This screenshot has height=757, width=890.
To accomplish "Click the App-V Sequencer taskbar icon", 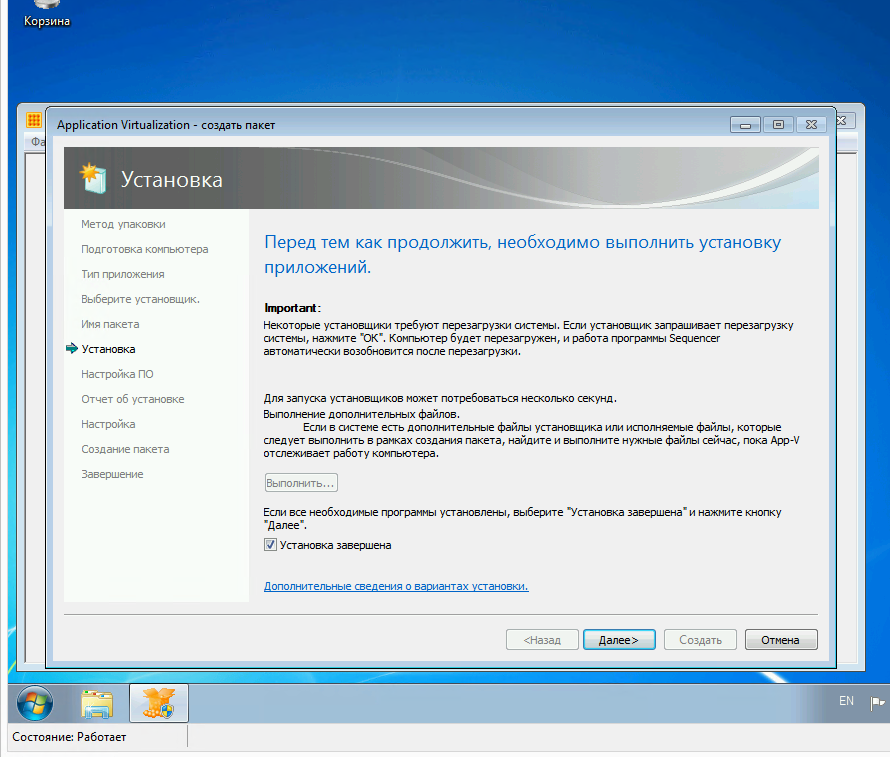I will (x=158, y=704).
